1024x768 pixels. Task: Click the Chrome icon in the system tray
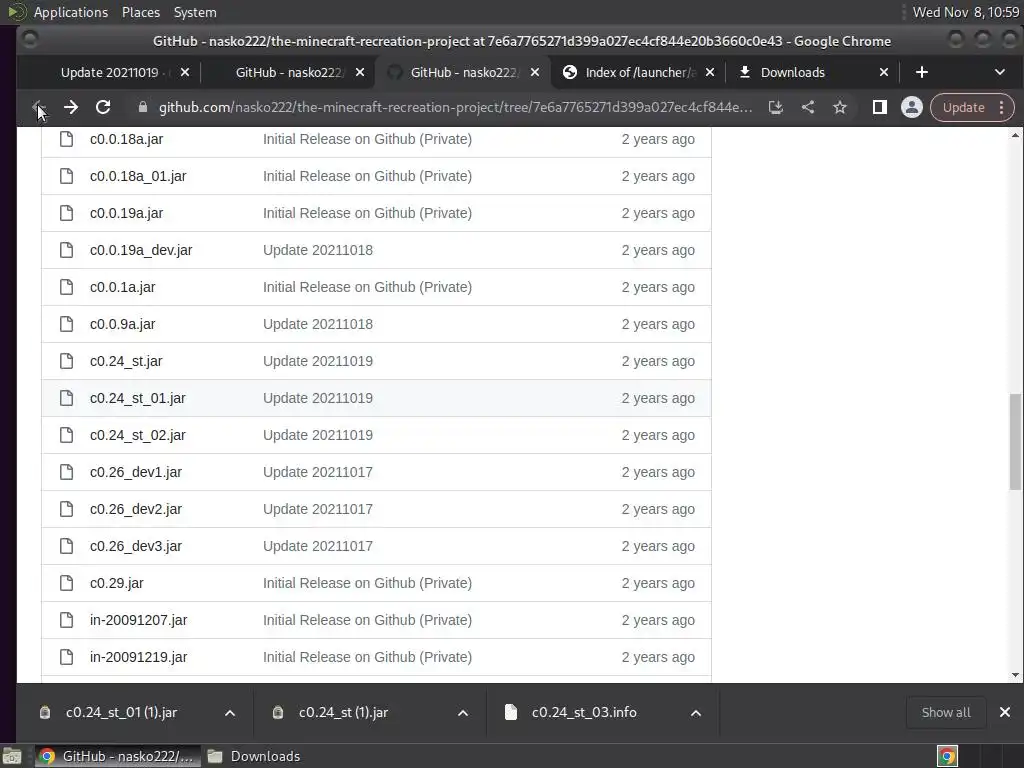pyautogui.click(x=947, y=756)
